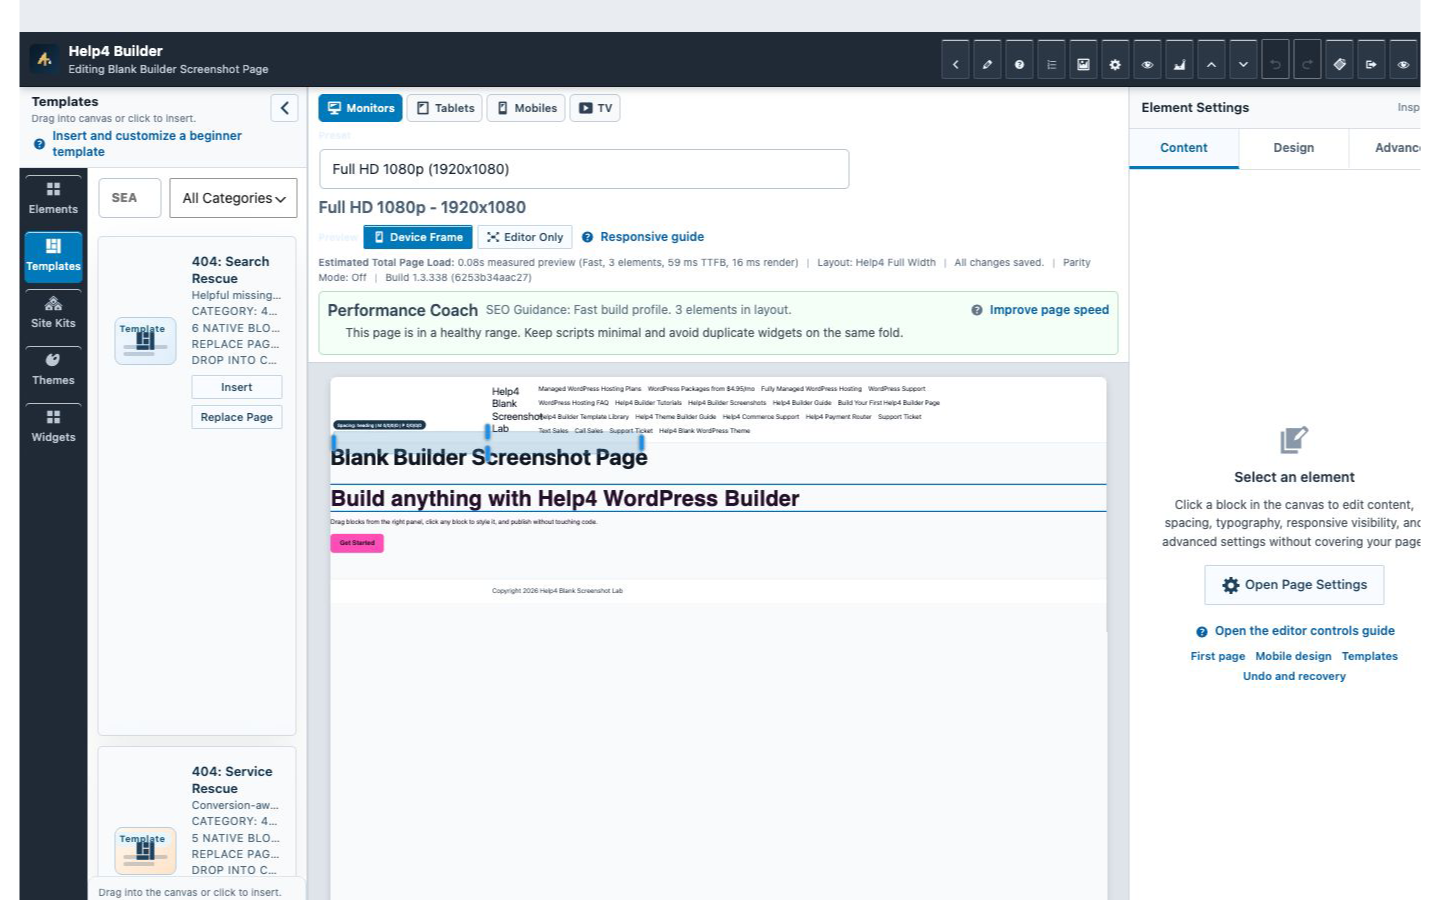Click the help icon beside beginner template link
1440x900 pixels.
pos(39,144)
